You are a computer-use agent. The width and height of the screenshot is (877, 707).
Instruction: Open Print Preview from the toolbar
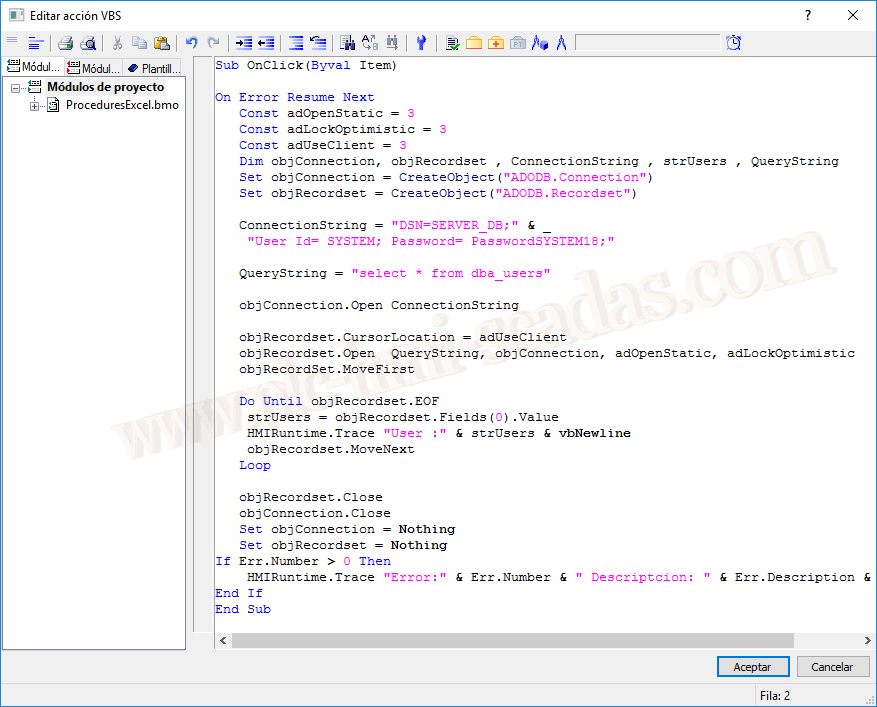88,43
